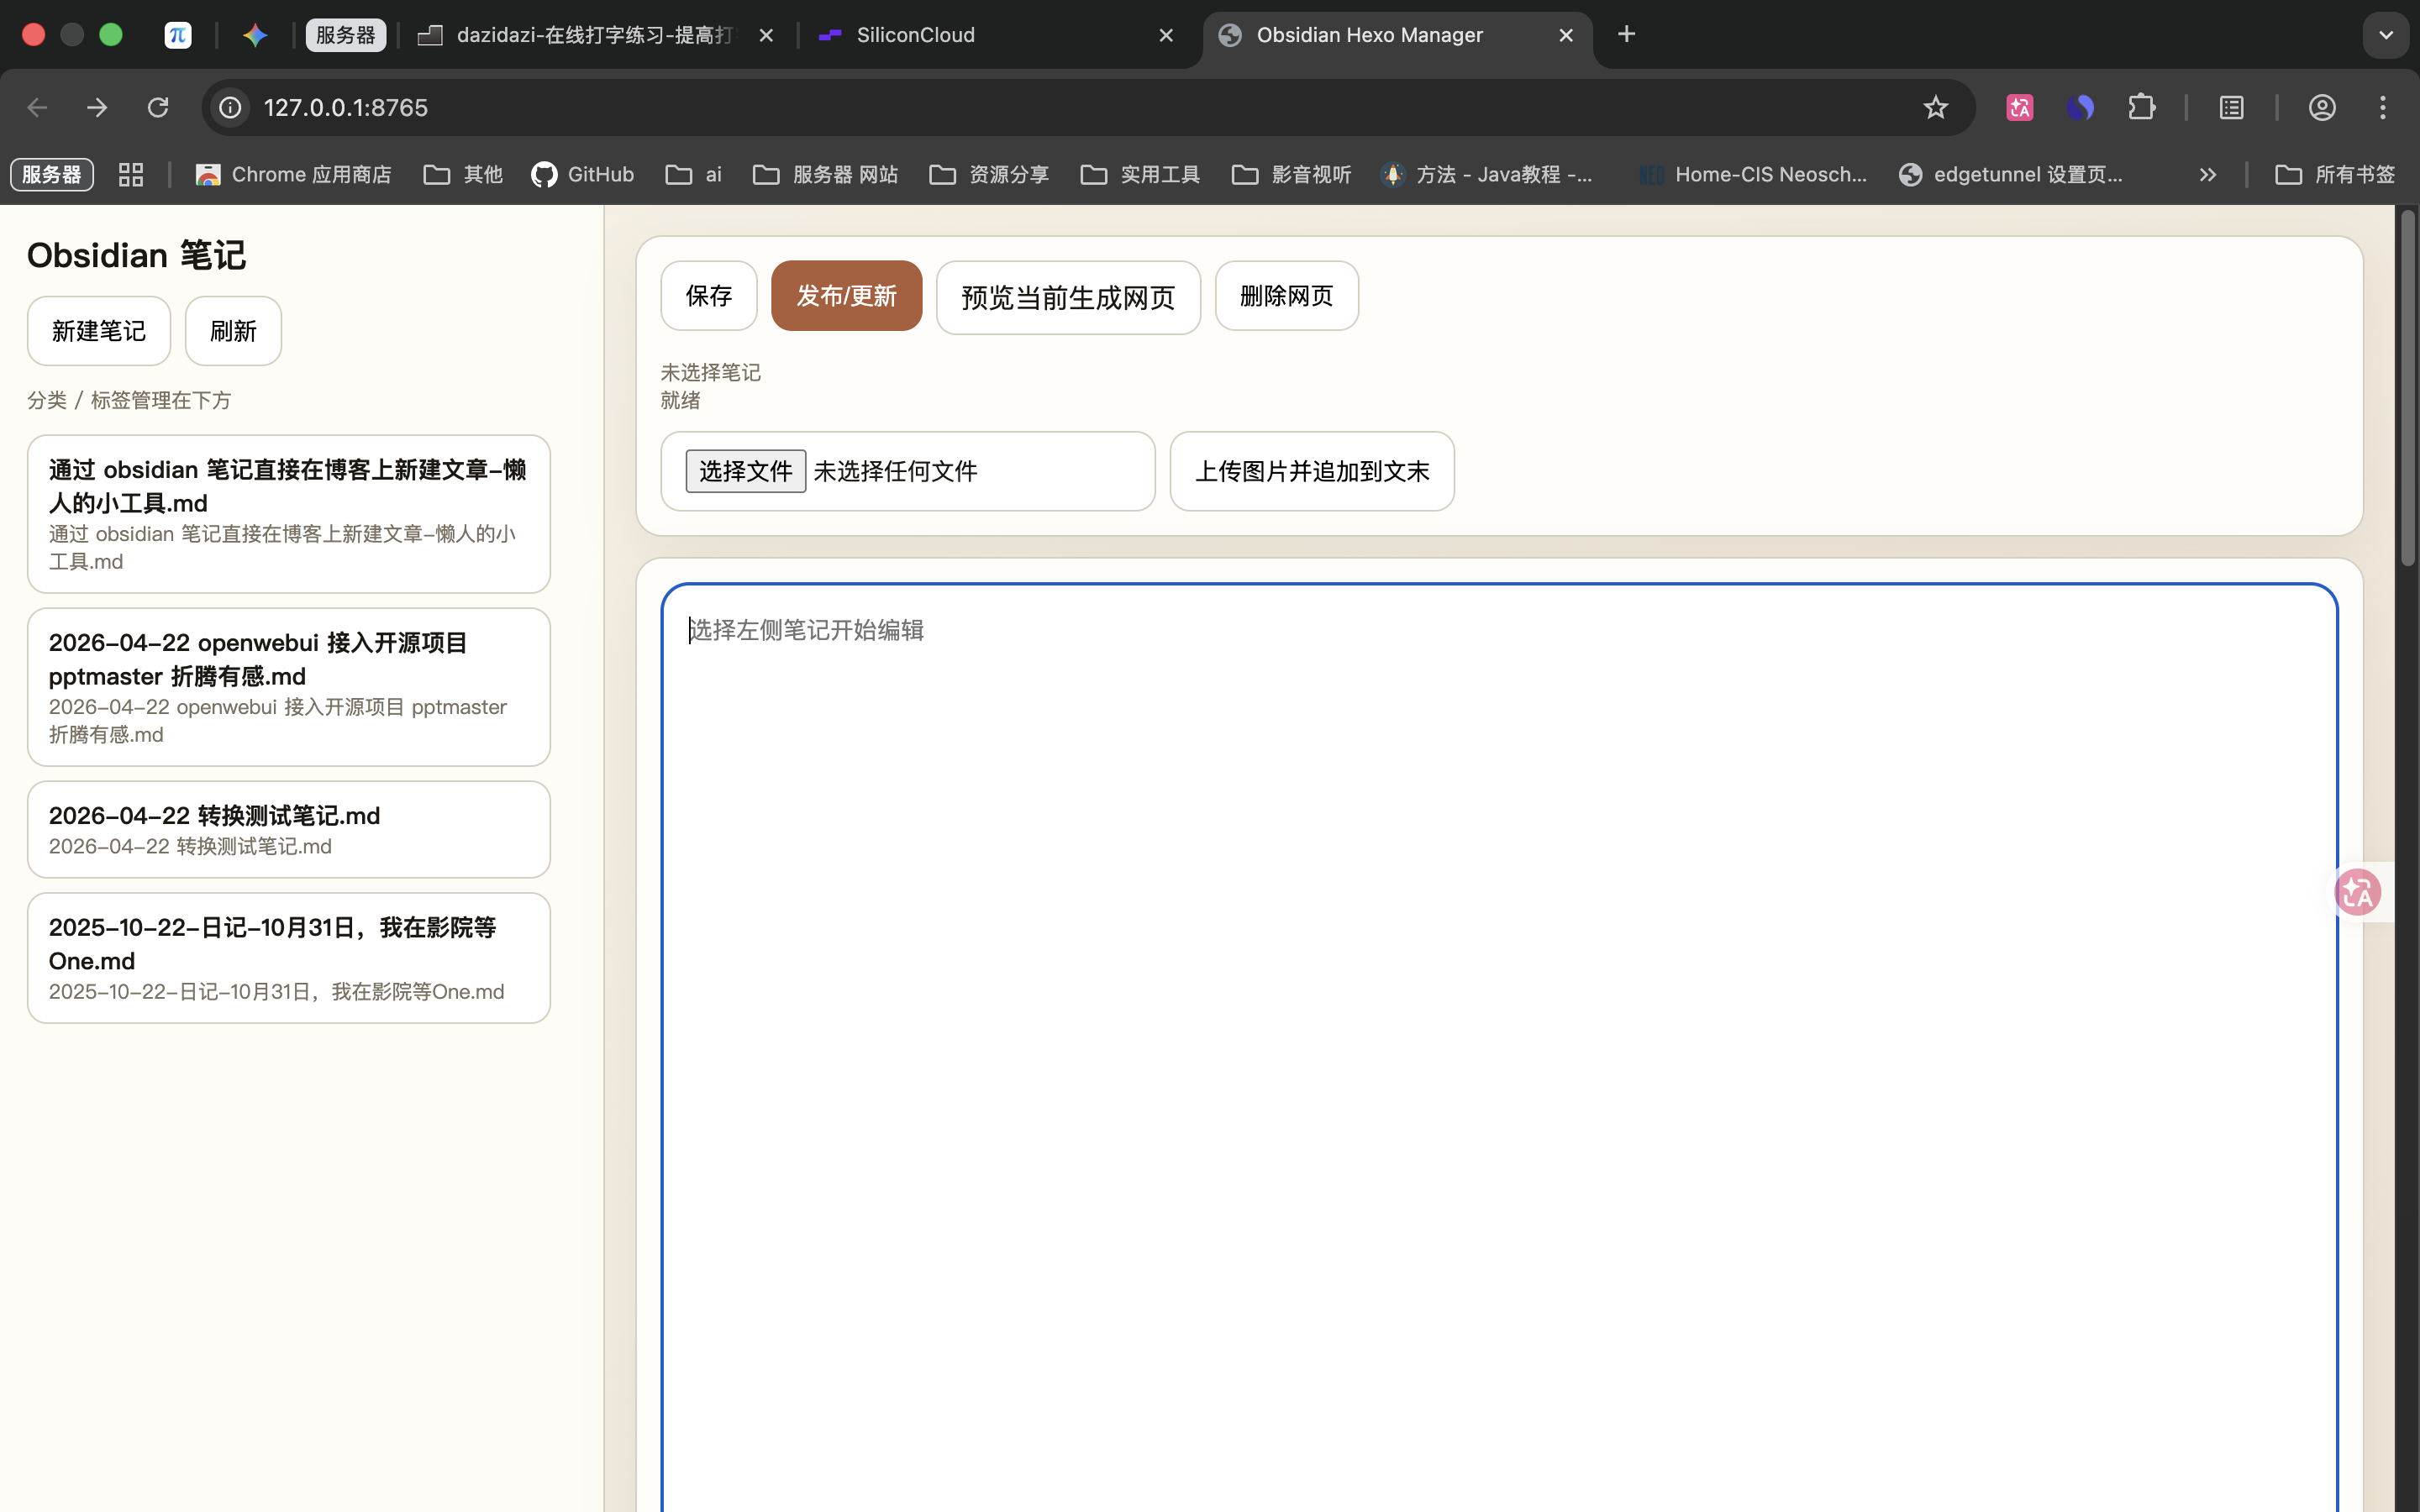Click the 保存 button
Image resolution: width=2420 pixels, height=1512 pixels.
(709, 296)
